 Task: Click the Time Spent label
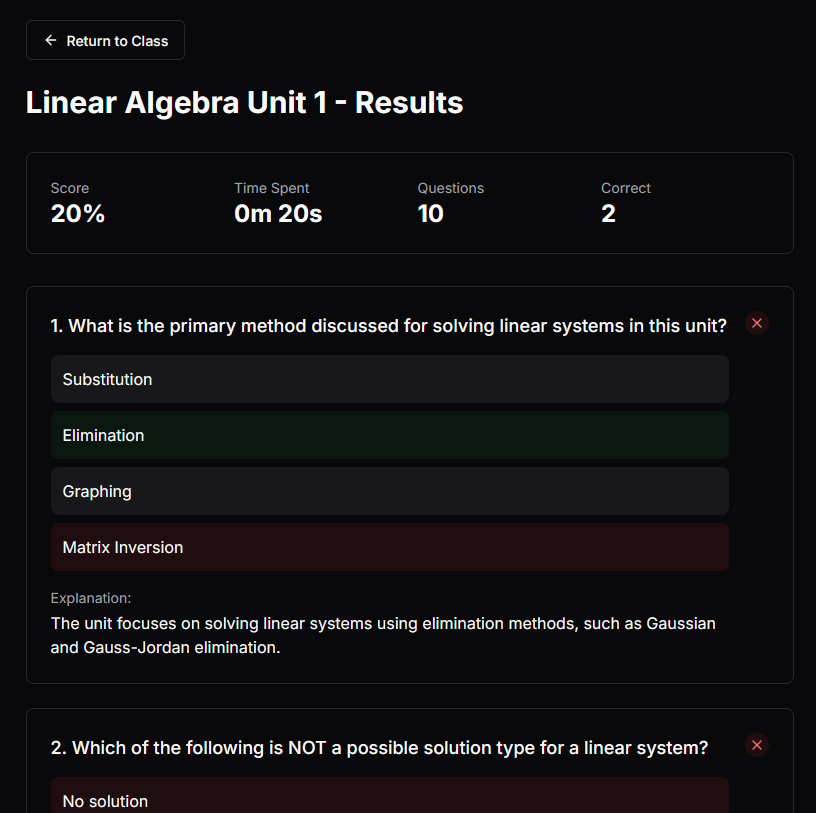coord(272,188)
